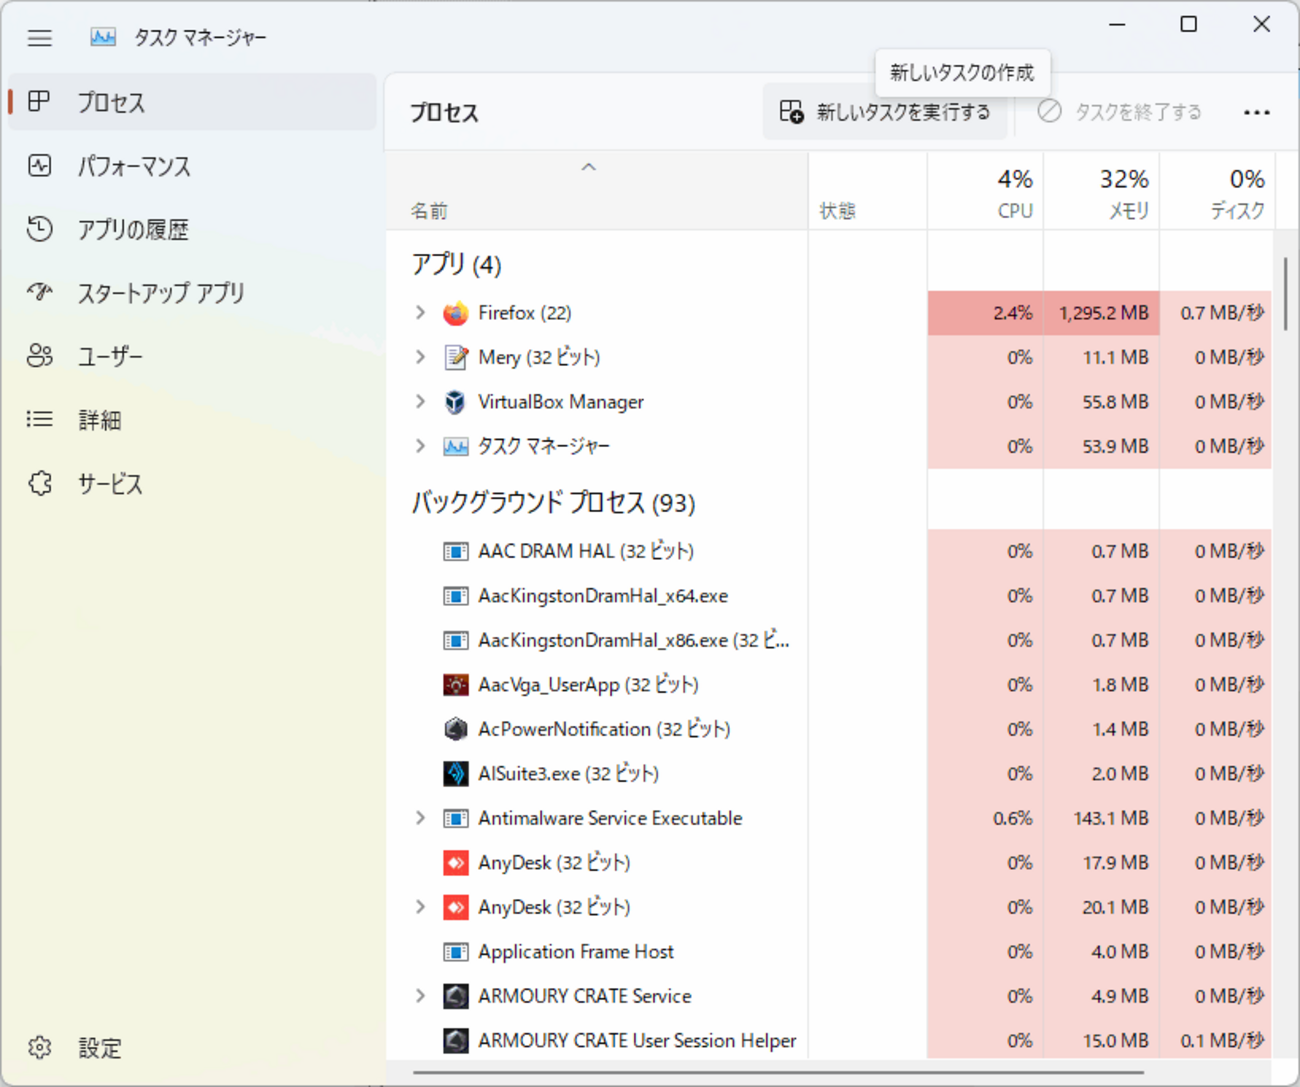The width and height of the screenshot is (1300, 1087).
Task: Click the Startup apps gauge icon
Action: coord(40,292)
